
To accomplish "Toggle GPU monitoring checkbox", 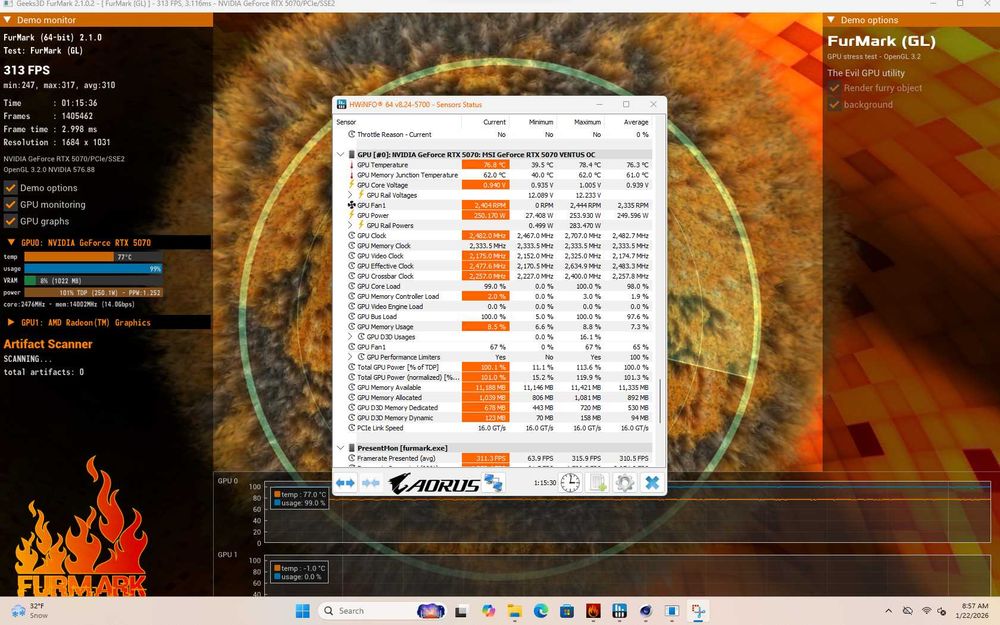I will tap(10, 204).
